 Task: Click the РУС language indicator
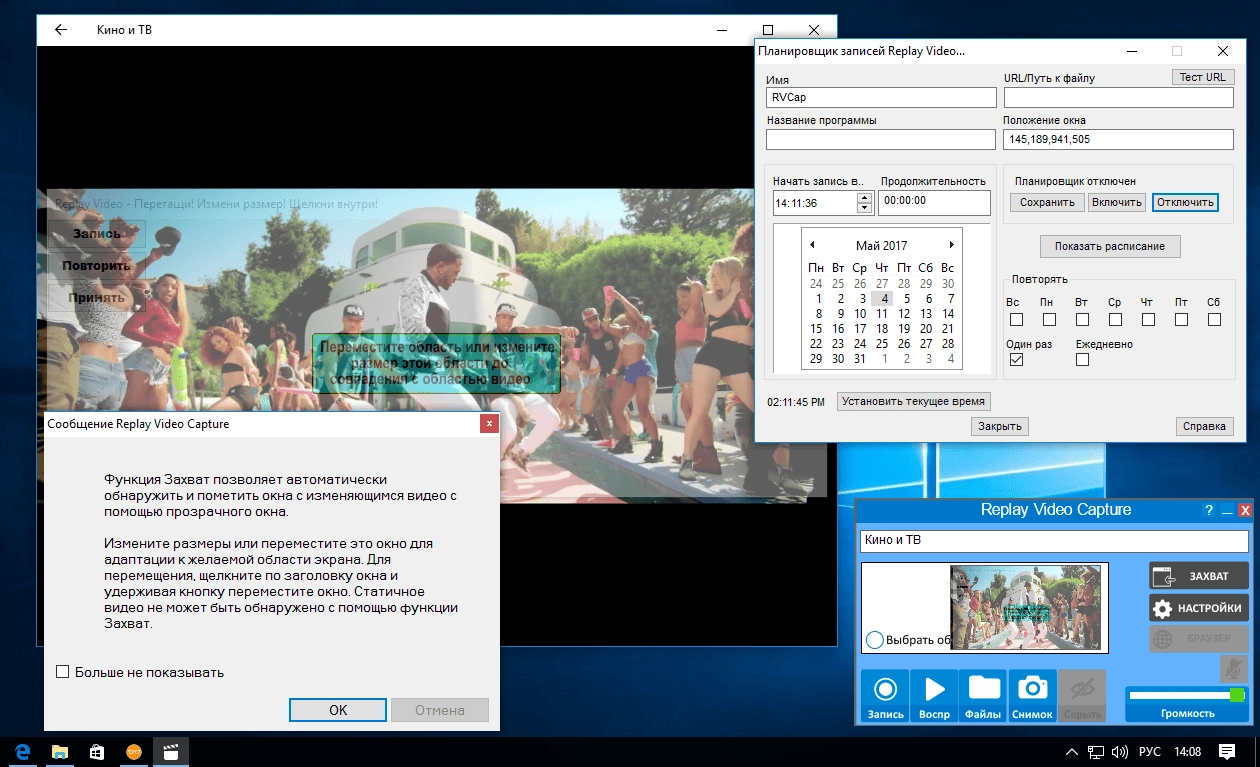pos(1150,751)
